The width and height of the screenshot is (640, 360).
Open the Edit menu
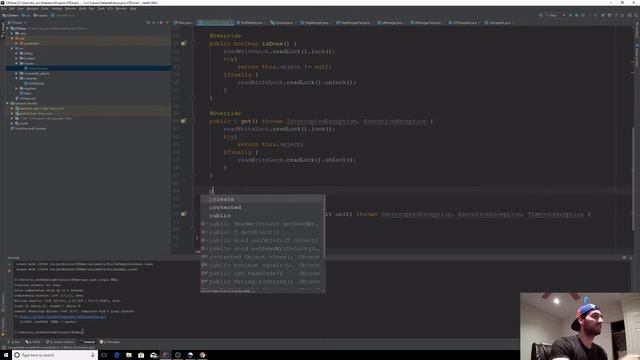[x=12, y=9]
